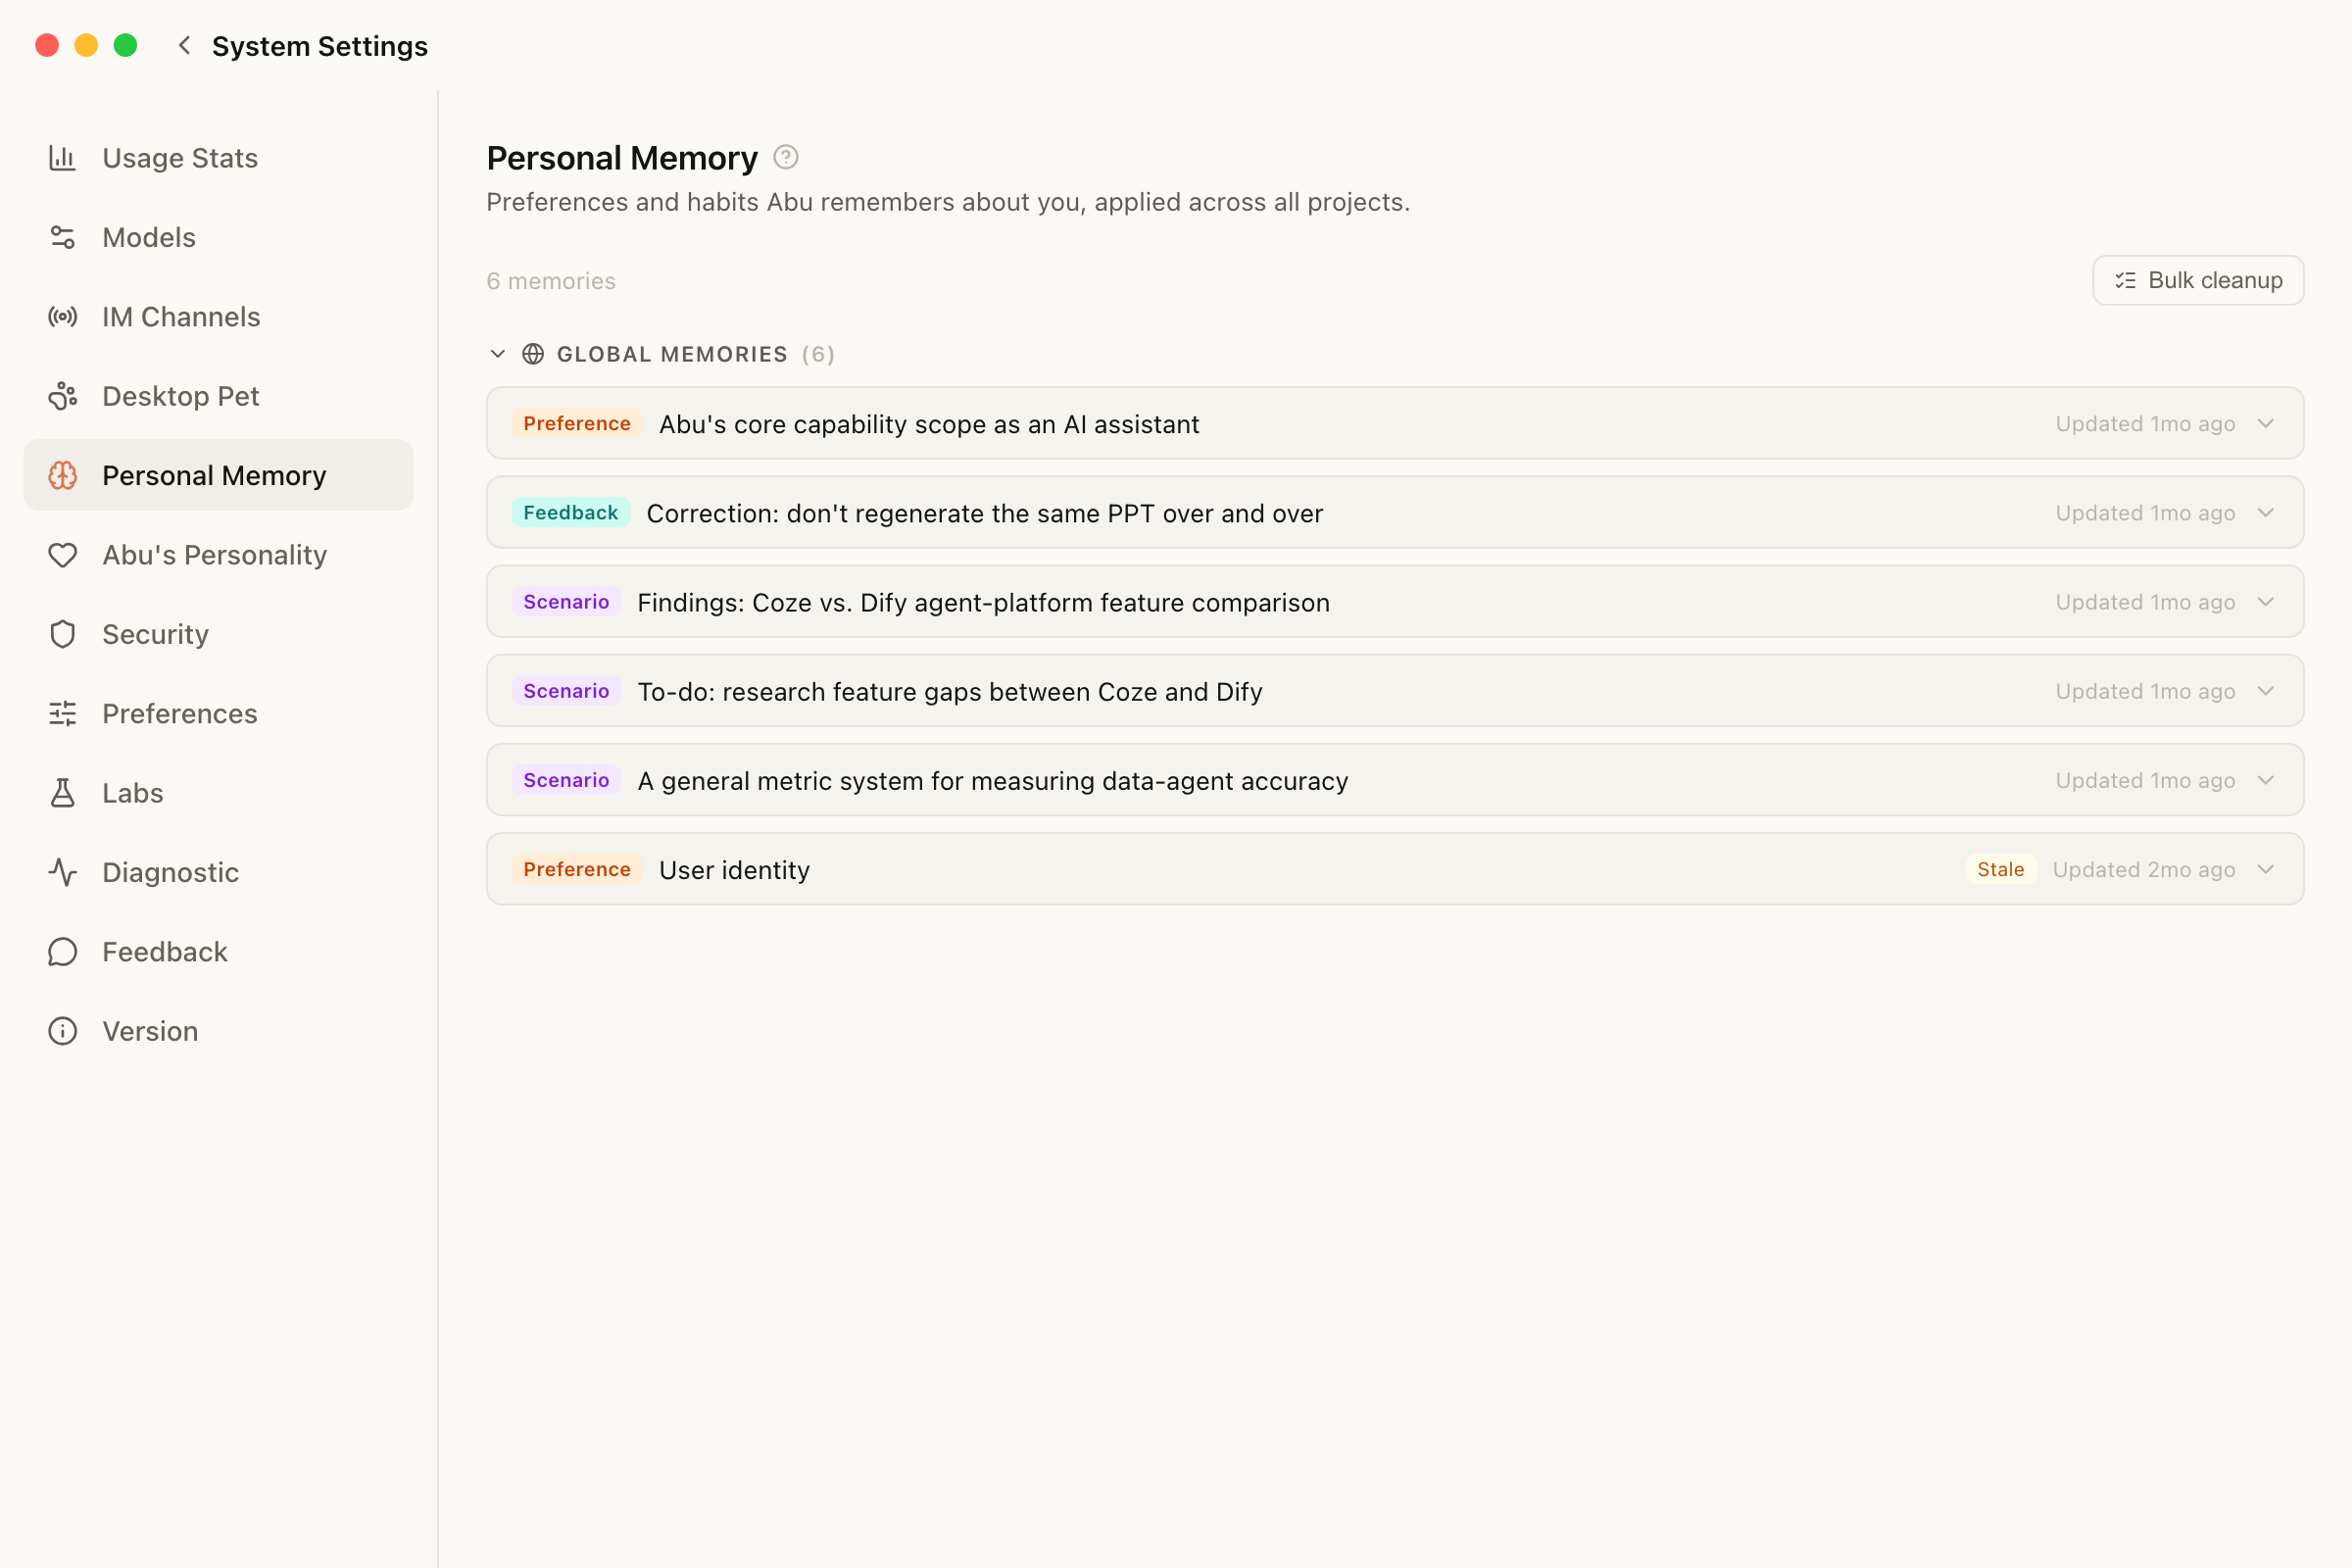Open Desktop Pet via its paw icon
This screenshot has height=1568, width=2352.
tap(62, 396)
